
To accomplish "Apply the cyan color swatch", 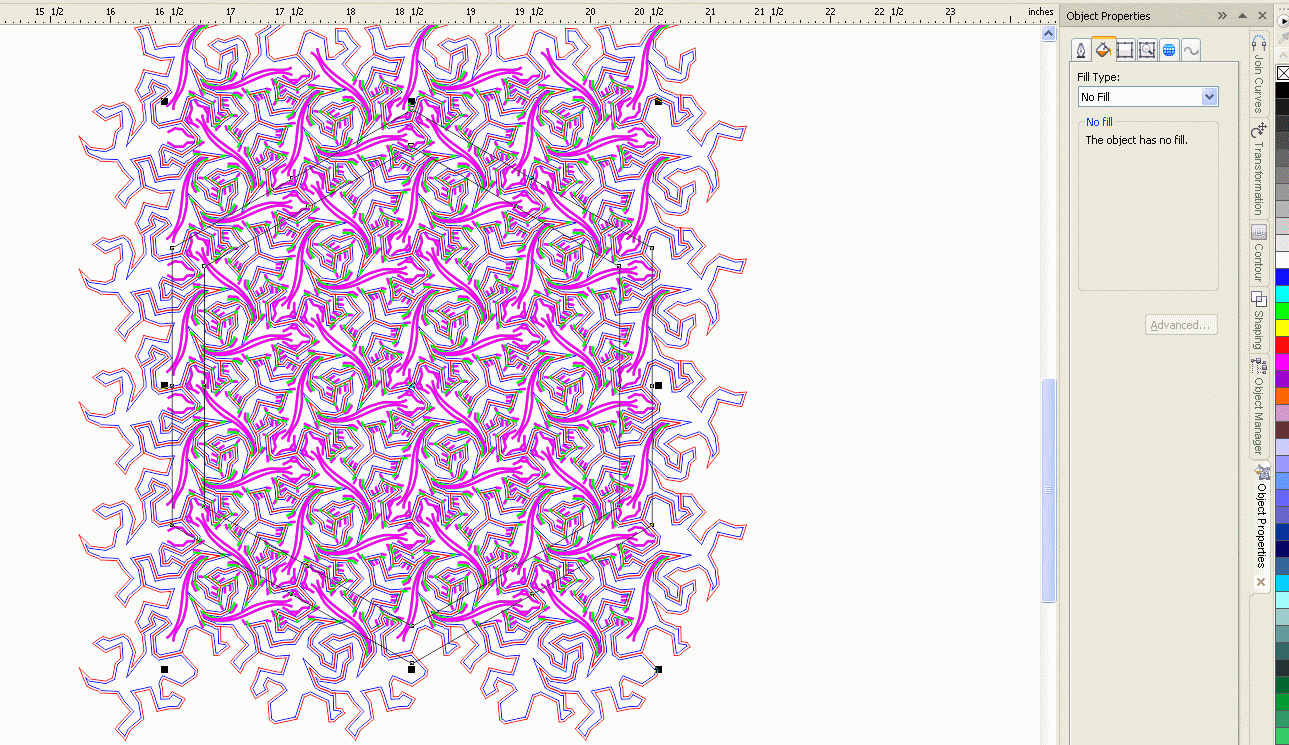I will tap(1283, 294).
